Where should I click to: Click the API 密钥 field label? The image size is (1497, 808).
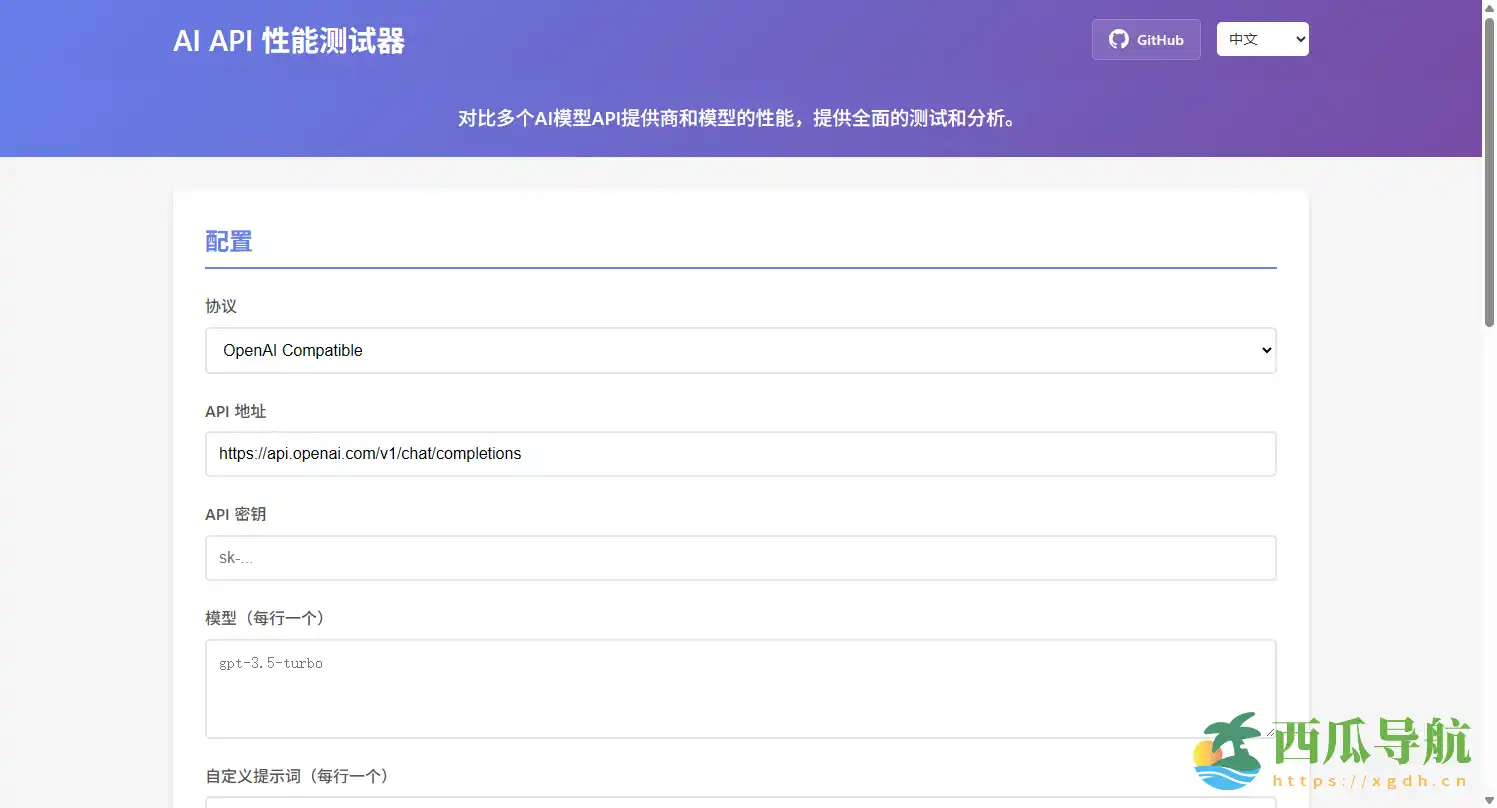click(x=236, y=515)
